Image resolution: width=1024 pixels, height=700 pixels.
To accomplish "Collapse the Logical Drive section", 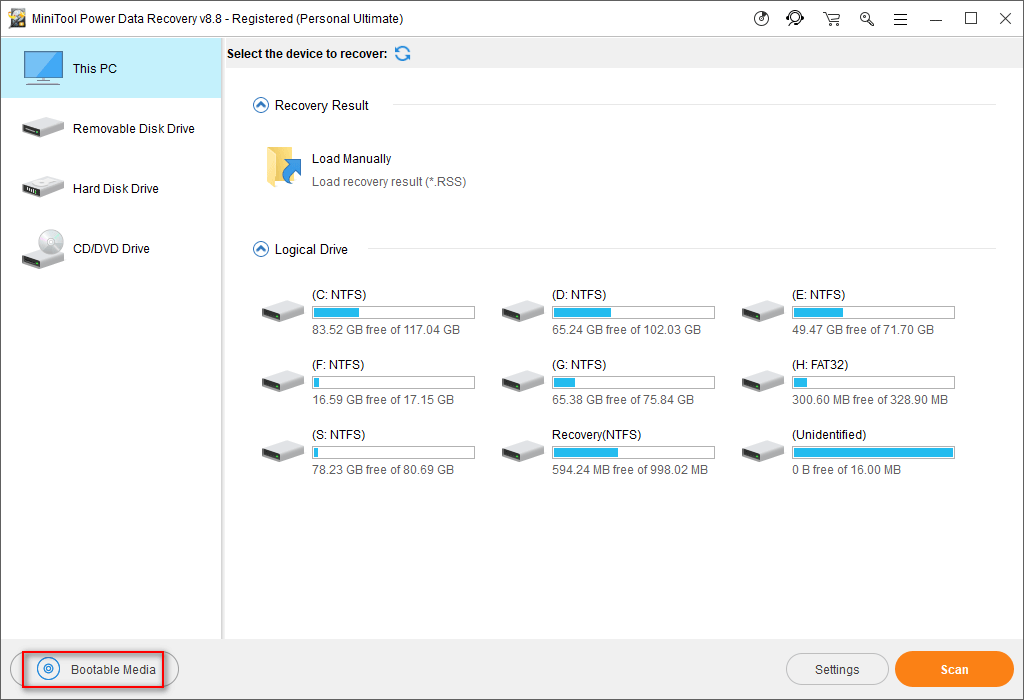I will (260, 248).
